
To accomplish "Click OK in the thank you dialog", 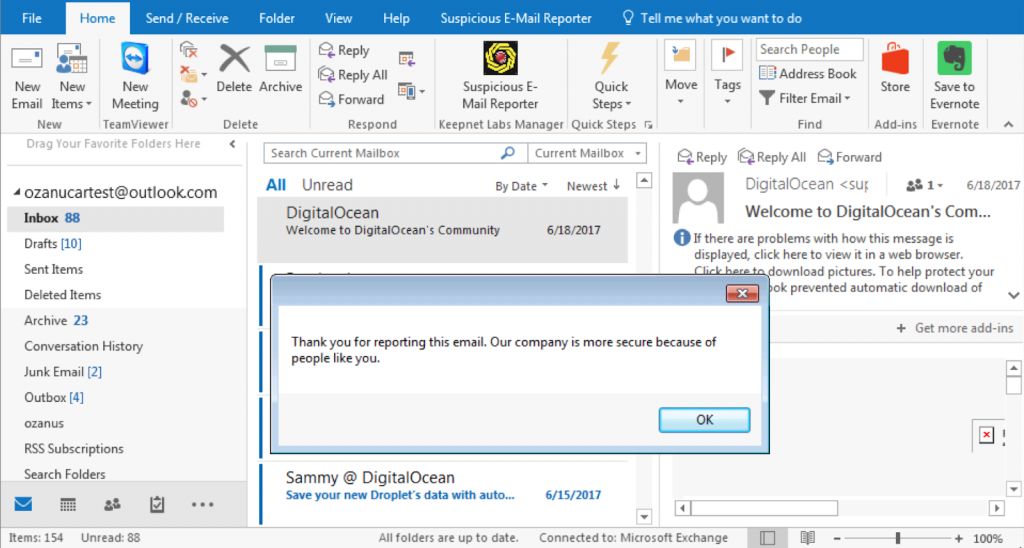I will 704,420.
